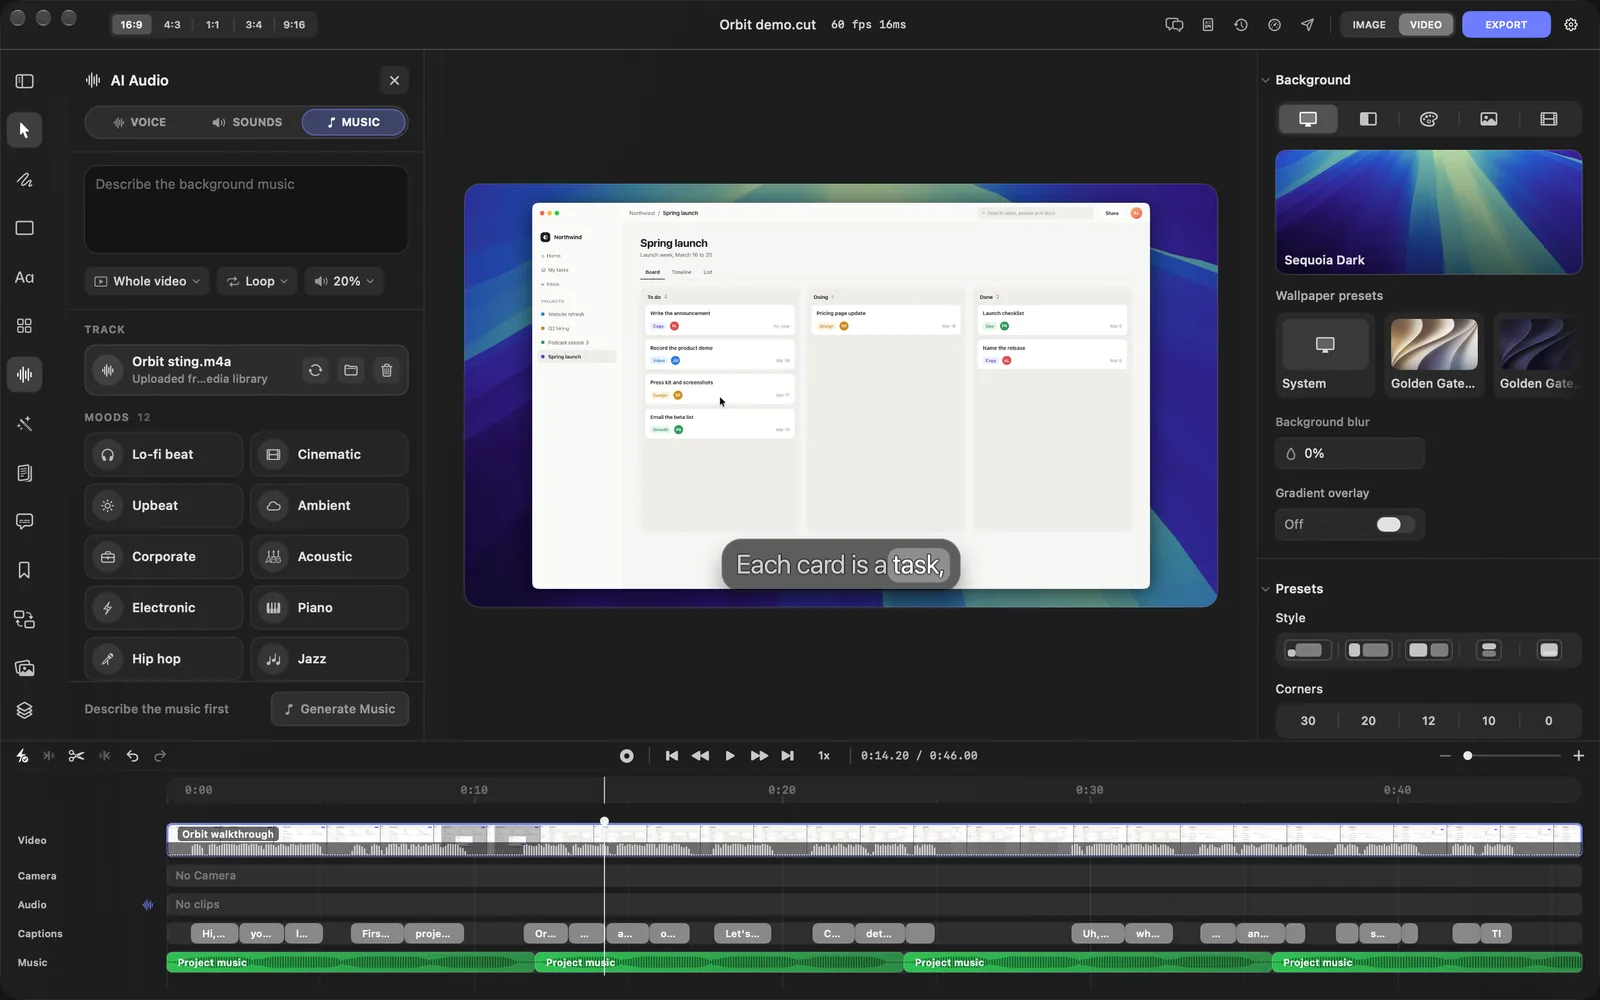
Task: Open the 20% volume dropdown
Action: click(344, 281)
